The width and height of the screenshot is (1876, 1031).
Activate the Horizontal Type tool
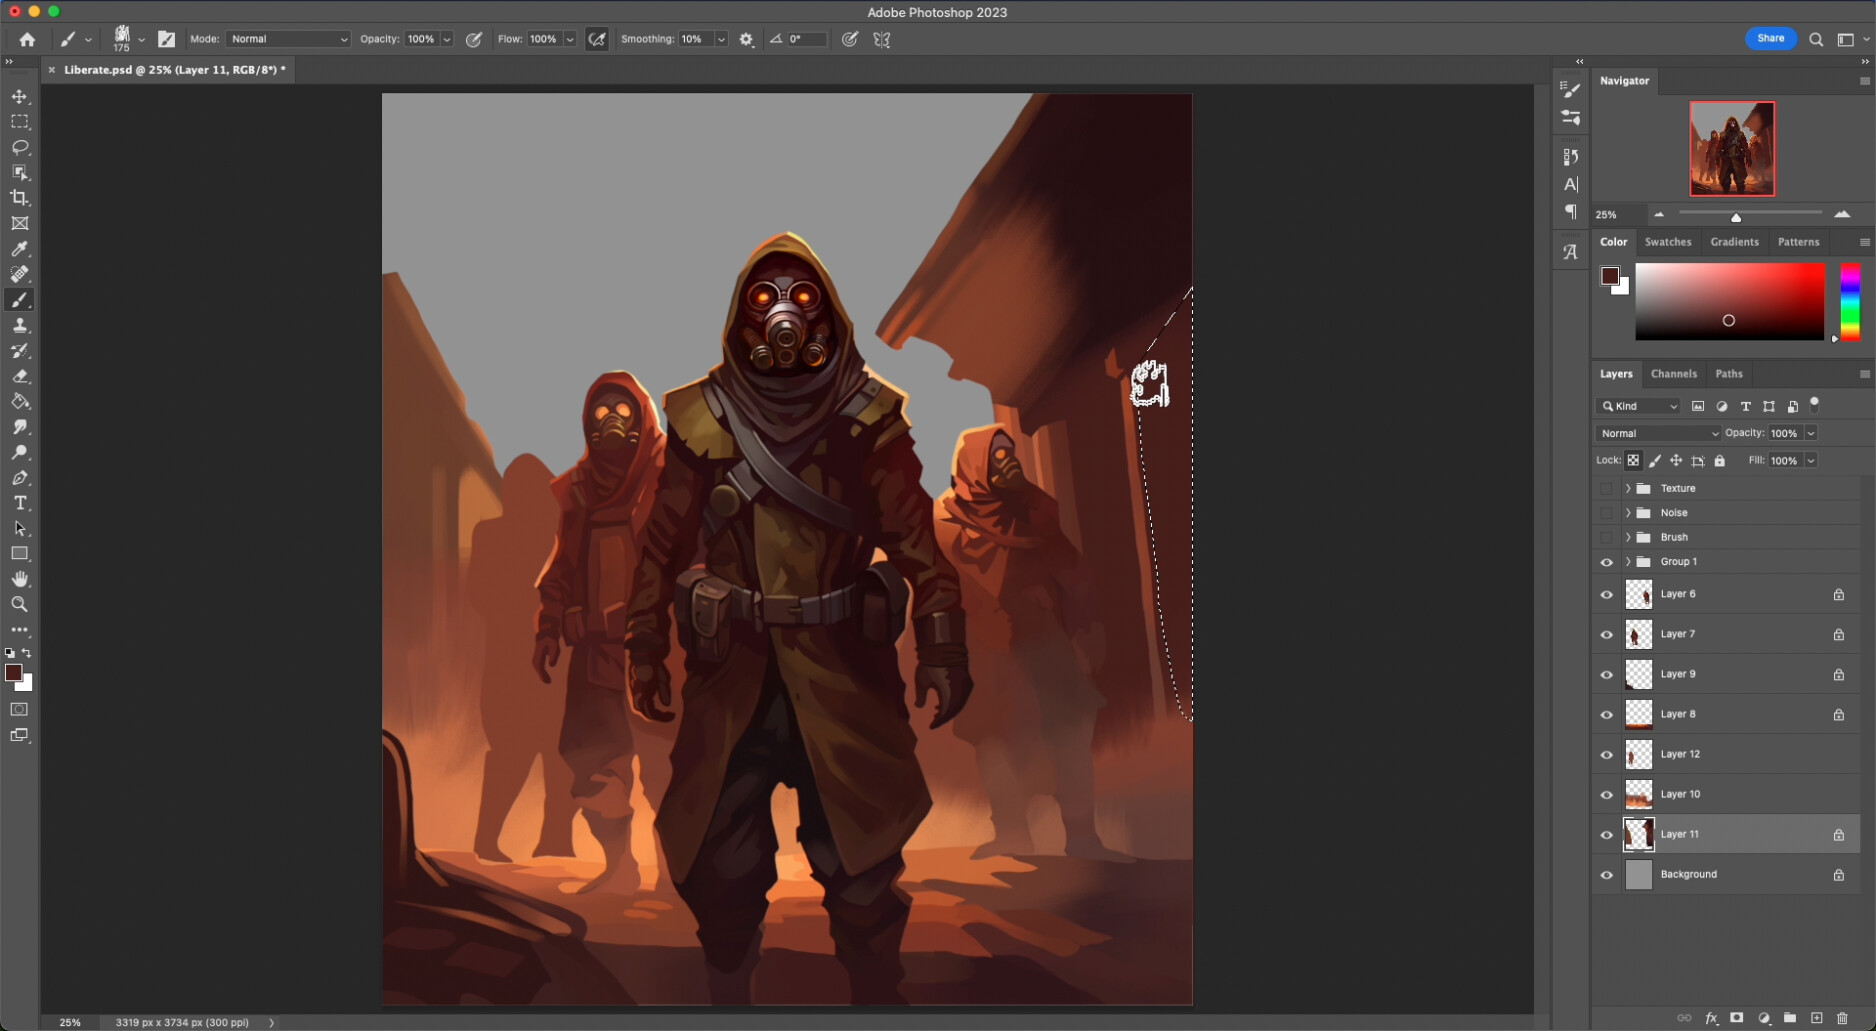[20, 504]
